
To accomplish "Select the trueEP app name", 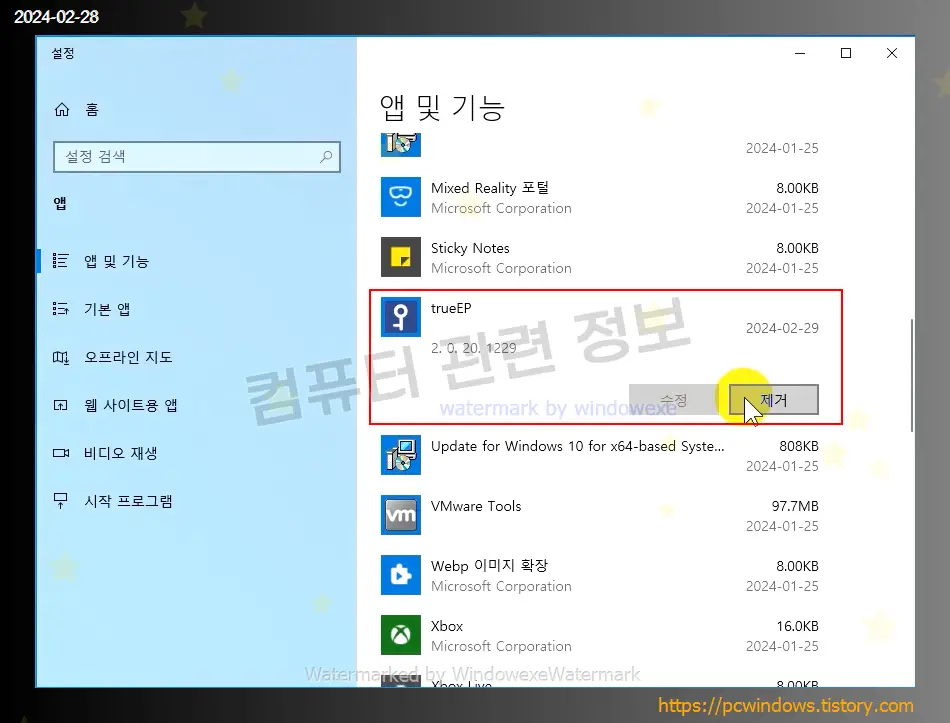I will (x=451, y=308).
